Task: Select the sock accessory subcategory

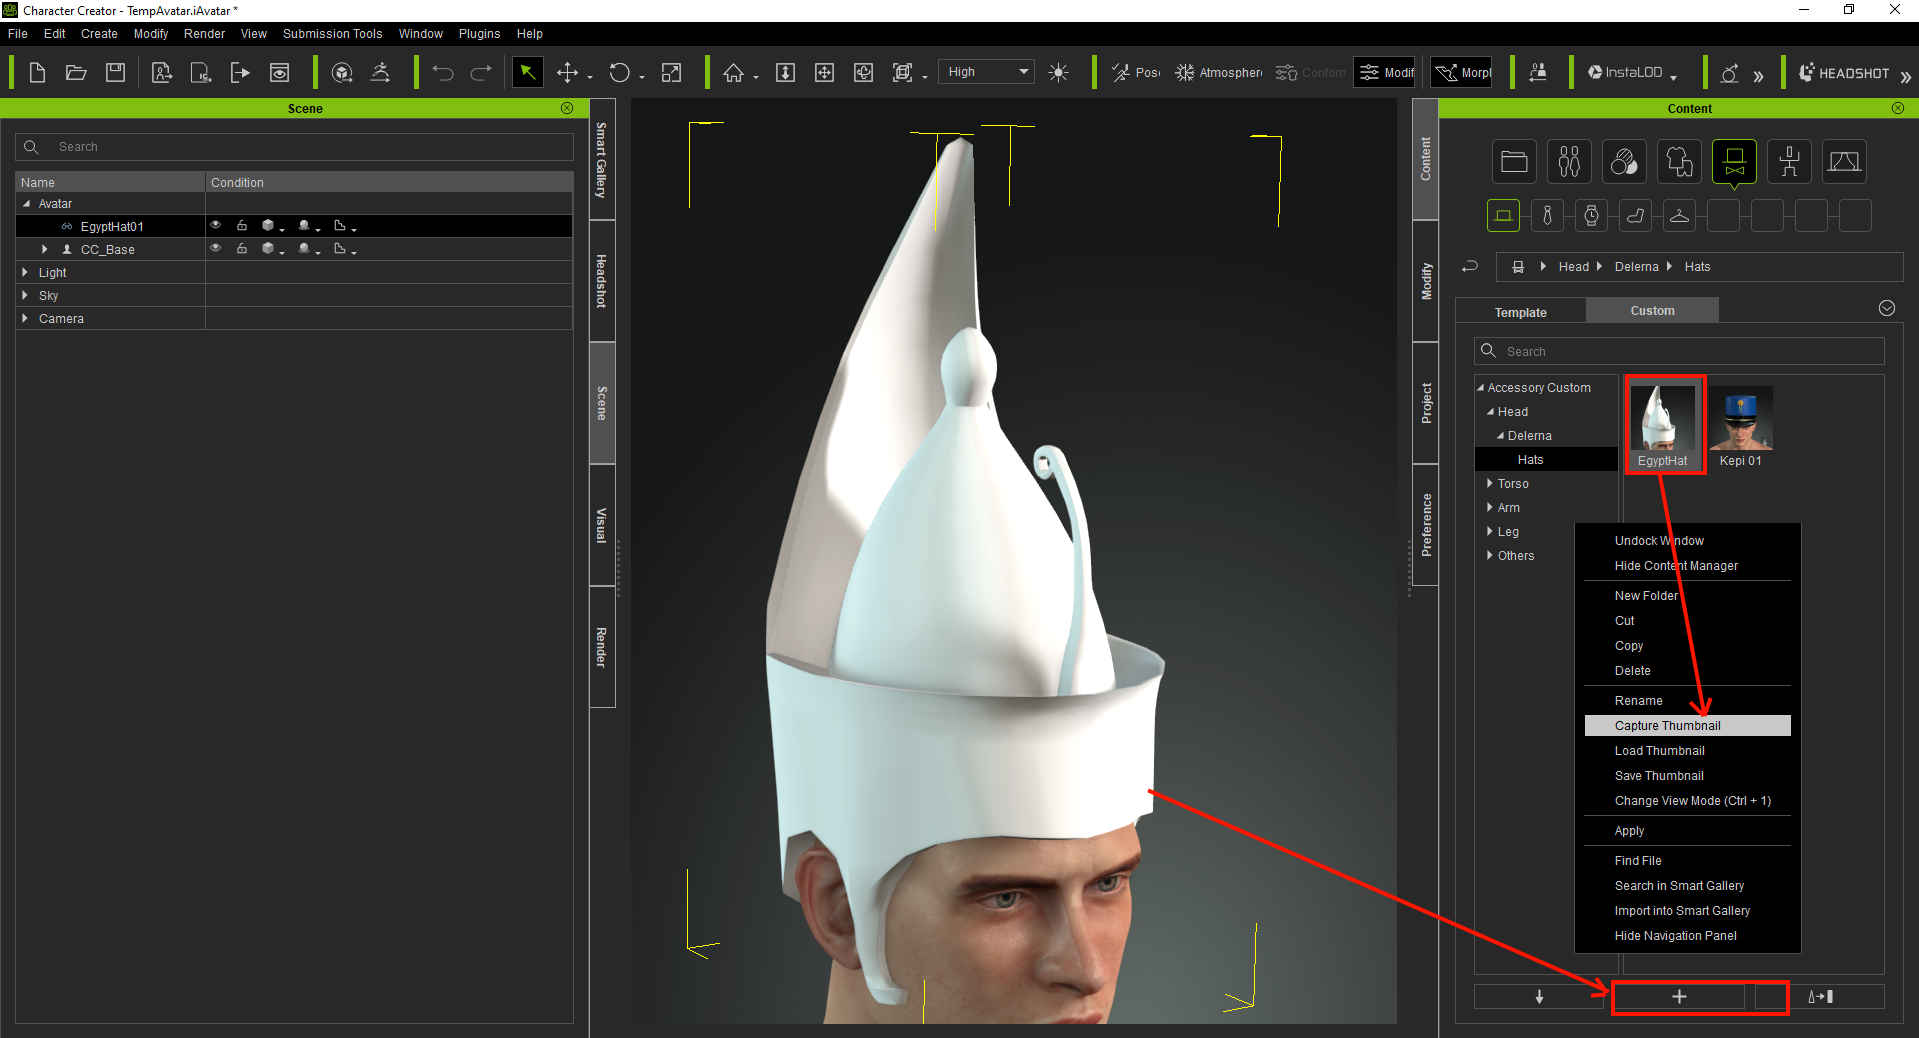Action: click(x=1635, y=215)
